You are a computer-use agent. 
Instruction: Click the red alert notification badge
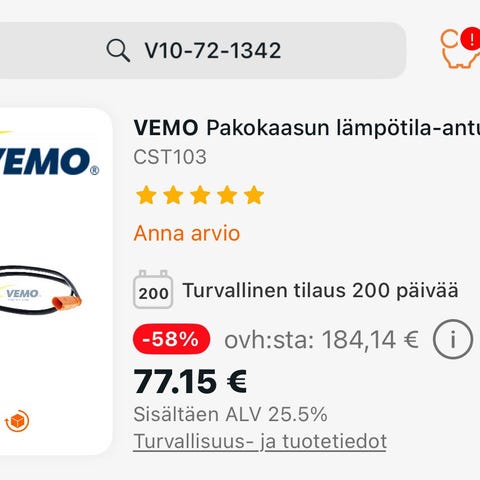point(471,40)
